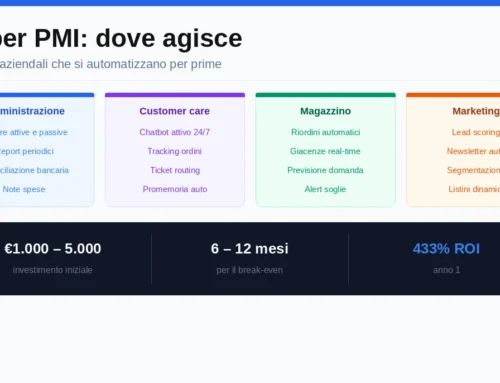Image resolution: width=500 pixels, height=383 pixels.
Task: Click the '6 – 12 mesi' figure
Action: click(x=250, y=249)
